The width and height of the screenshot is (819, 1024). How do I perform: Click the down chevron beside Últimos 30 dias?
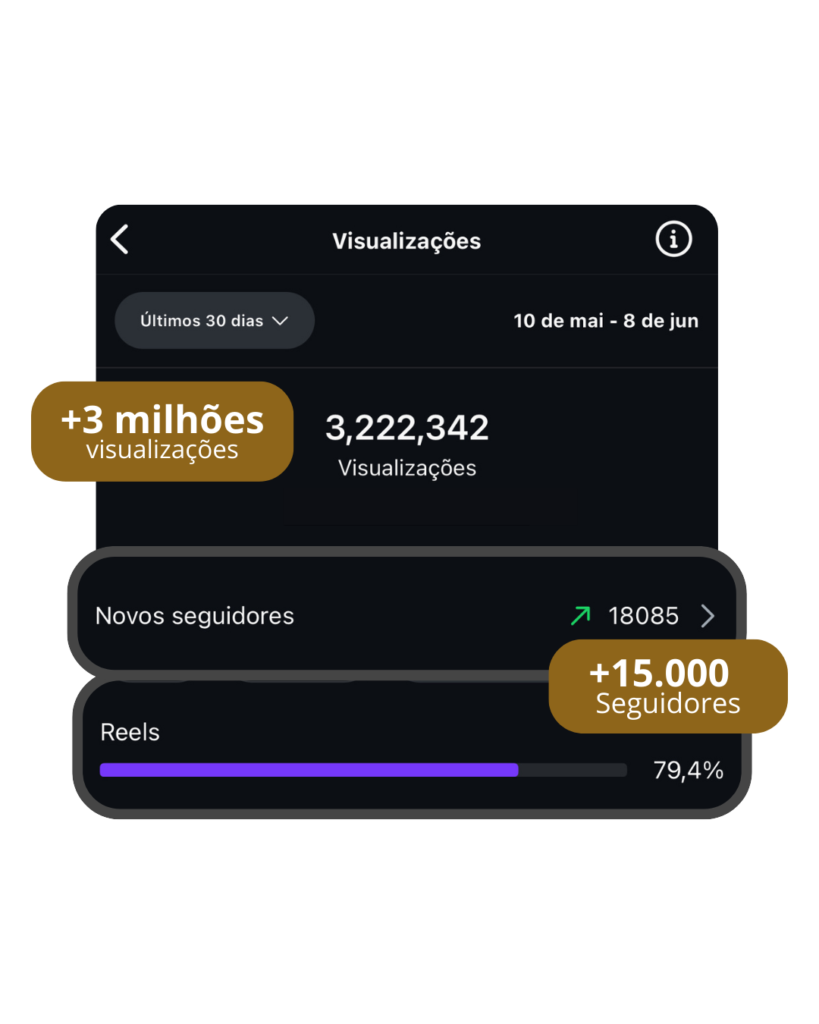(280, 321)
